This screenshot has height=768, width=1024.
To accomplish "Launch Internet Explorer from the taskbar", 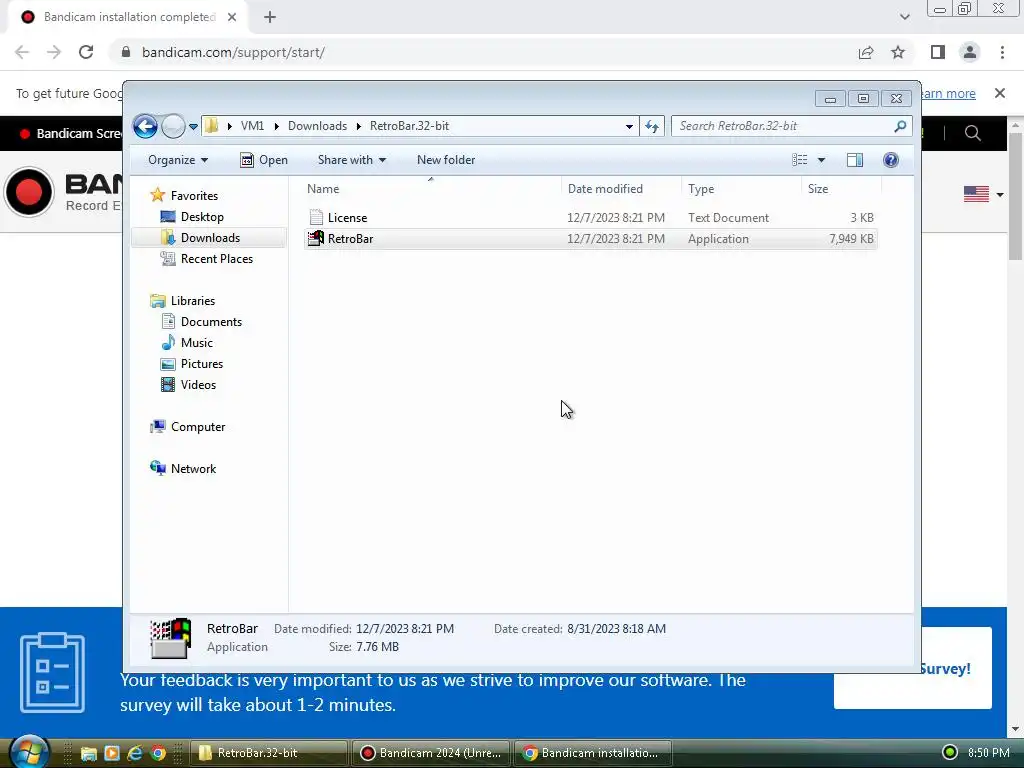I will (135, 753).
